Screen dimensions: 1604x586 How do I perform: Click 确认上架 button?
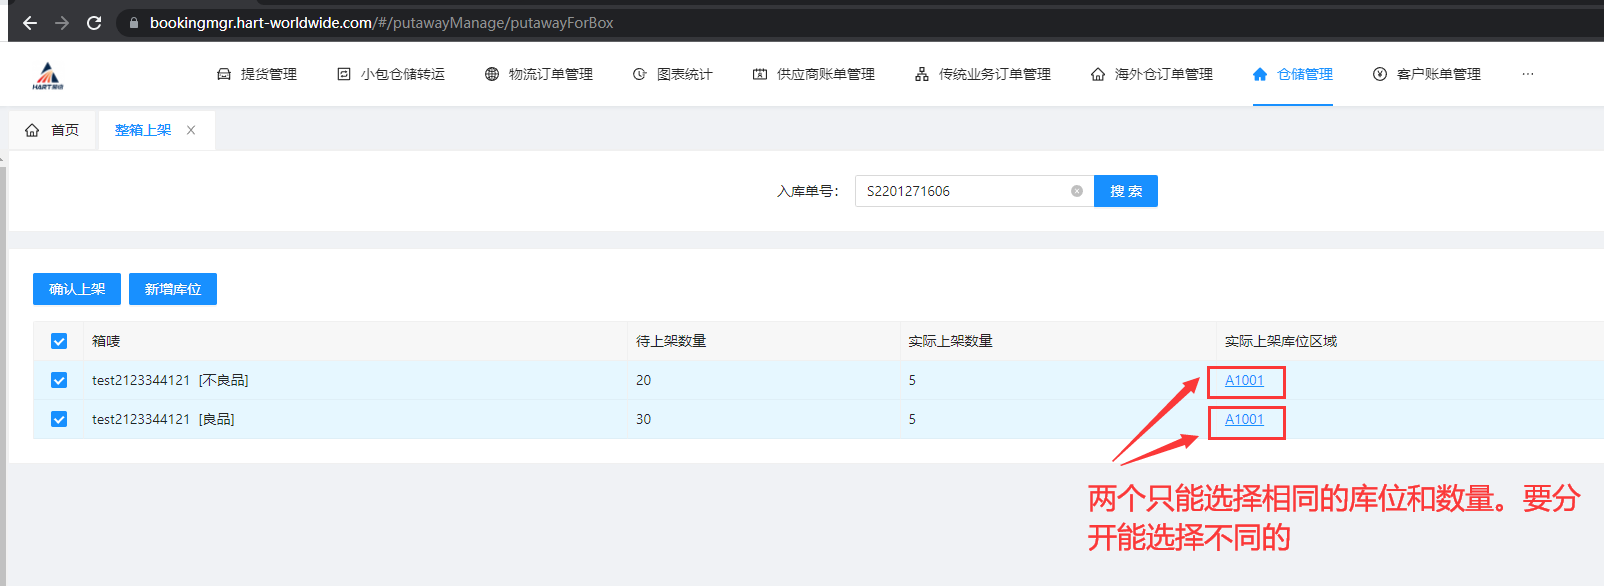click(x=77, y=289)
